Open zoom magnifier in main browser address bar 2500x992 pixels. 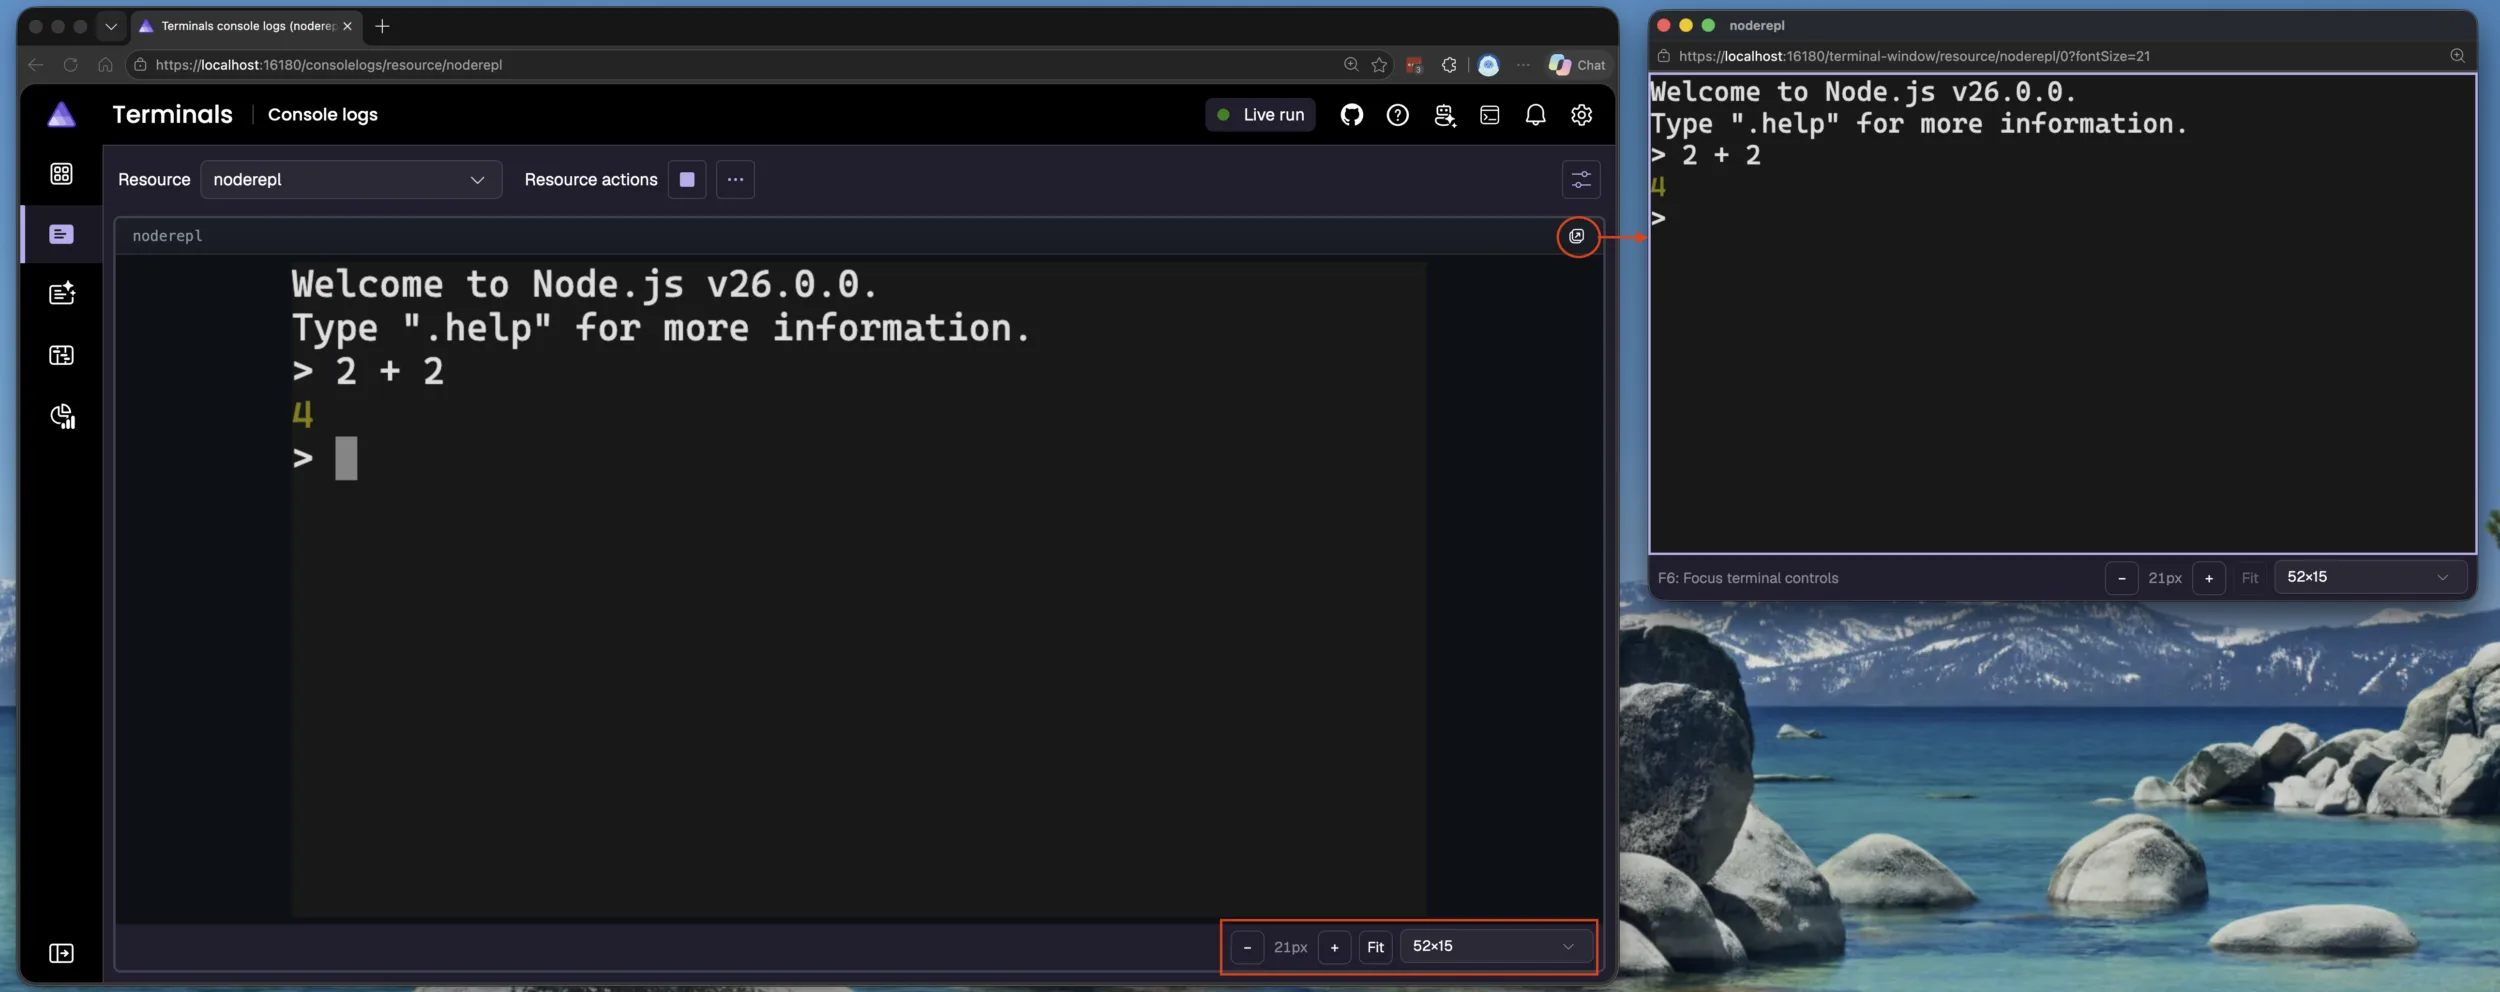click(1351, 65)
